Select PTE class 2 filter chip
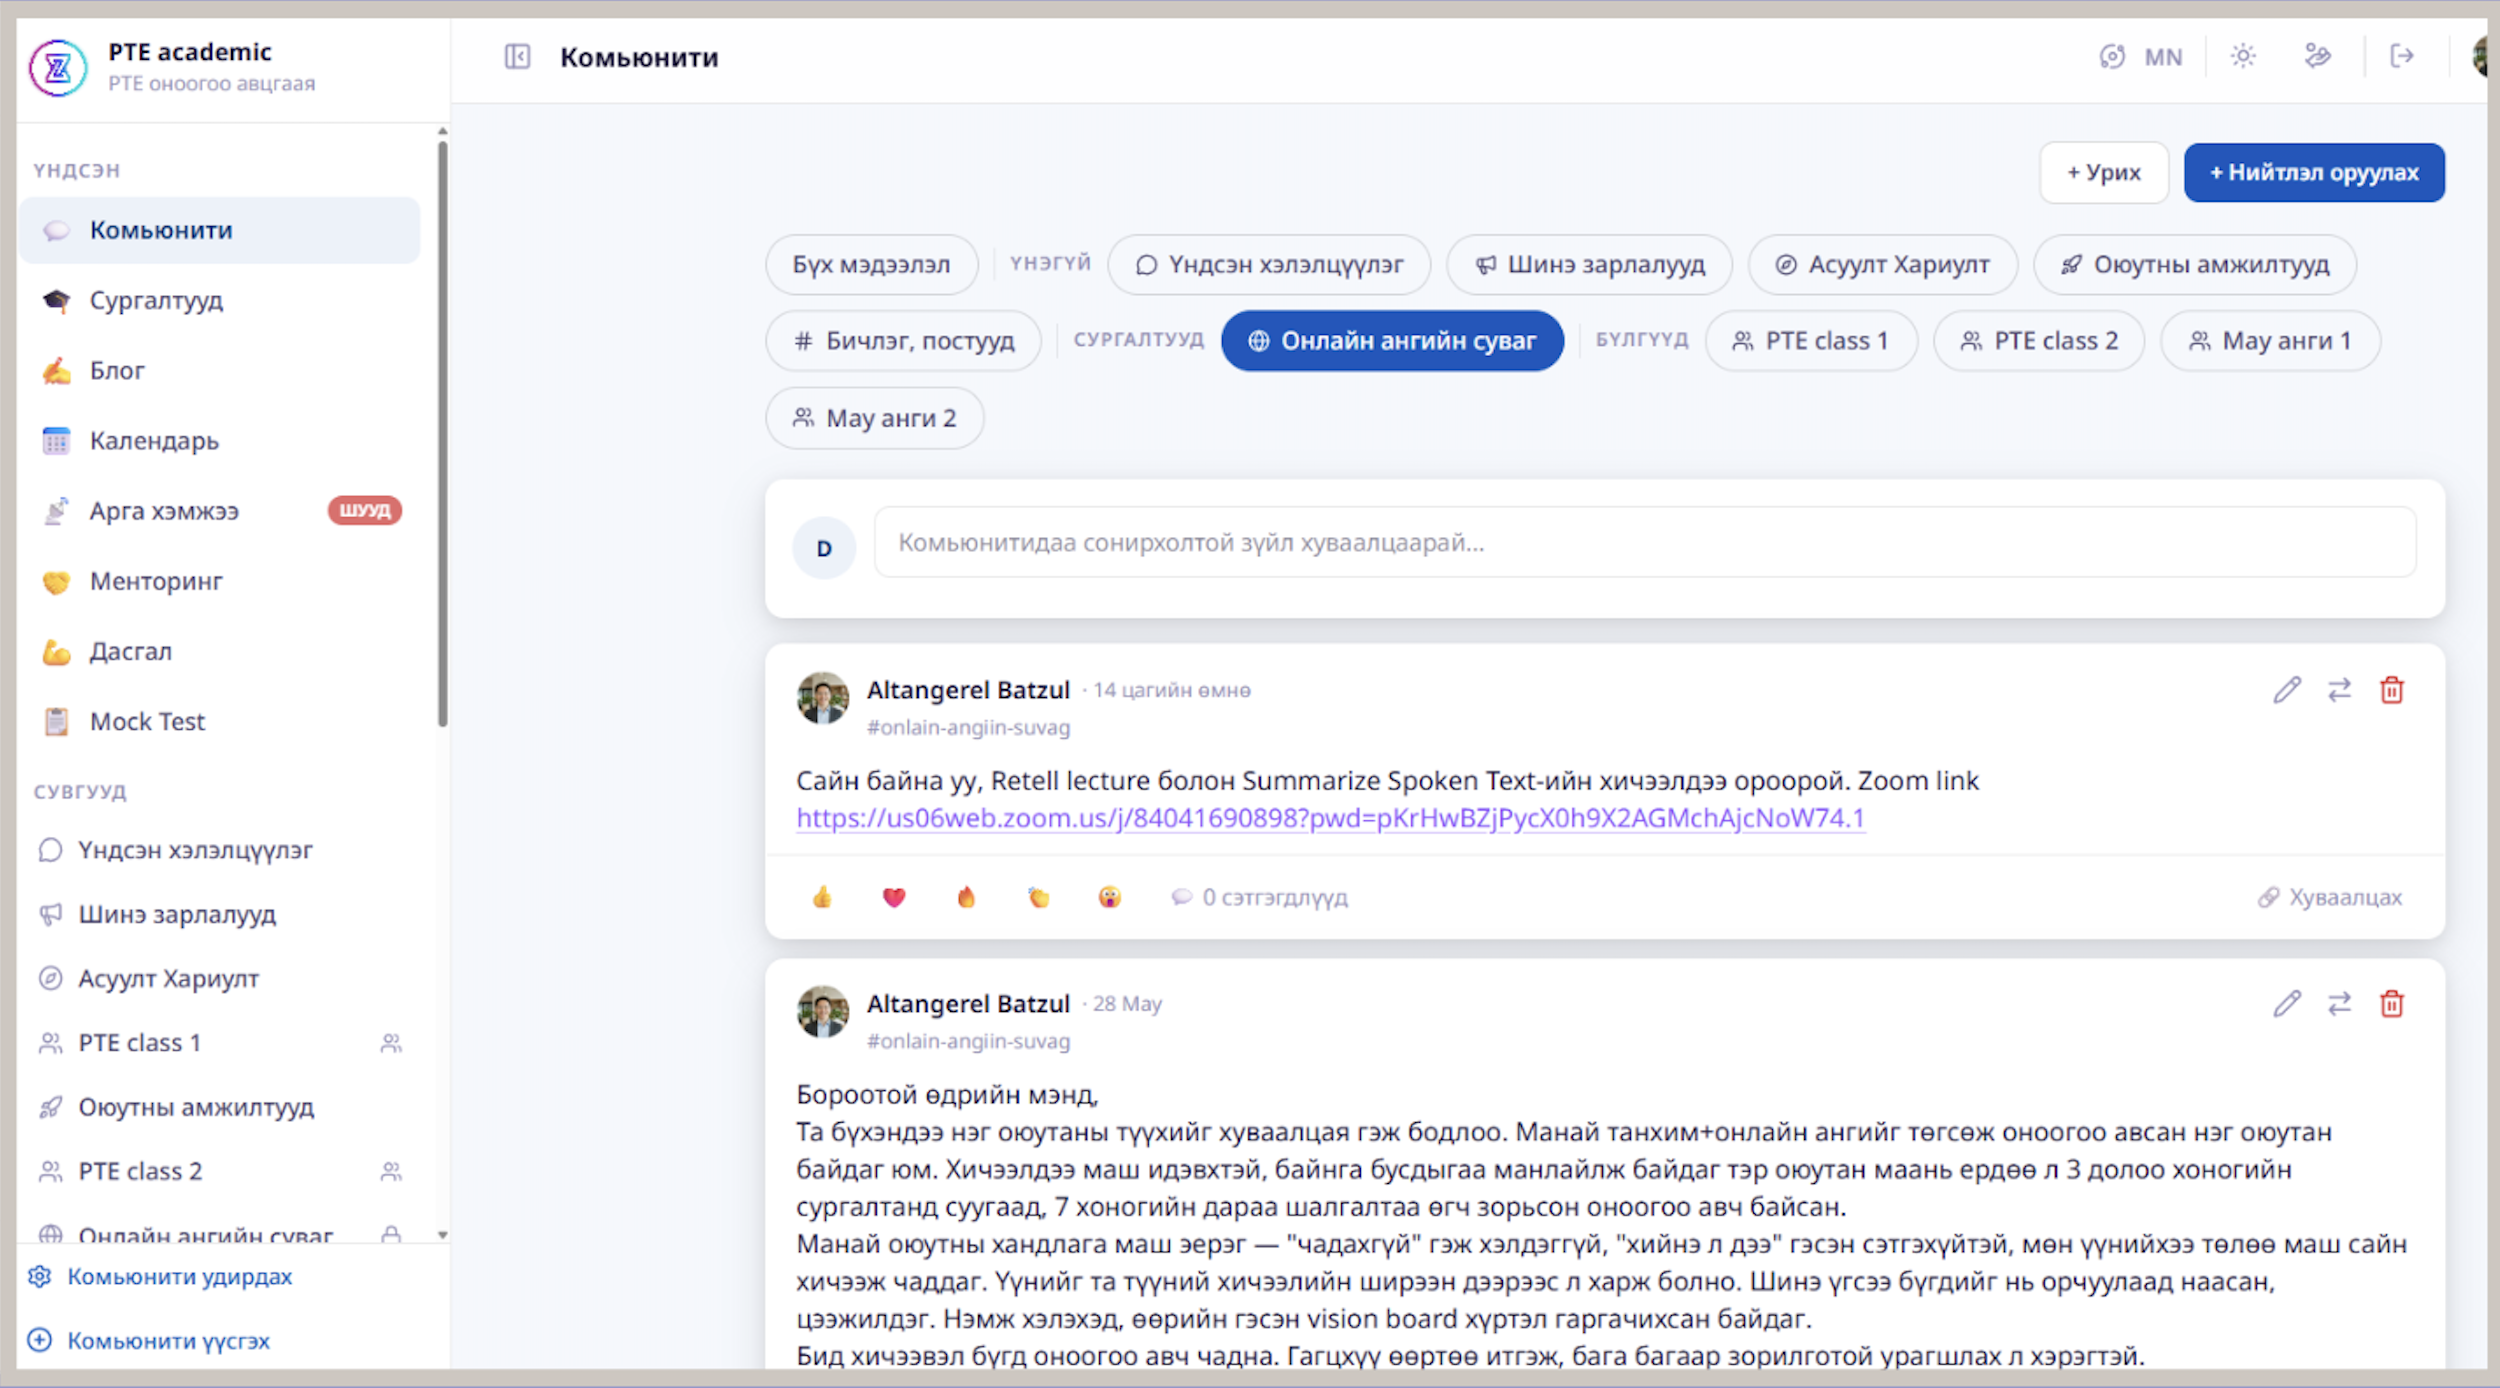 click(2039, 341)
